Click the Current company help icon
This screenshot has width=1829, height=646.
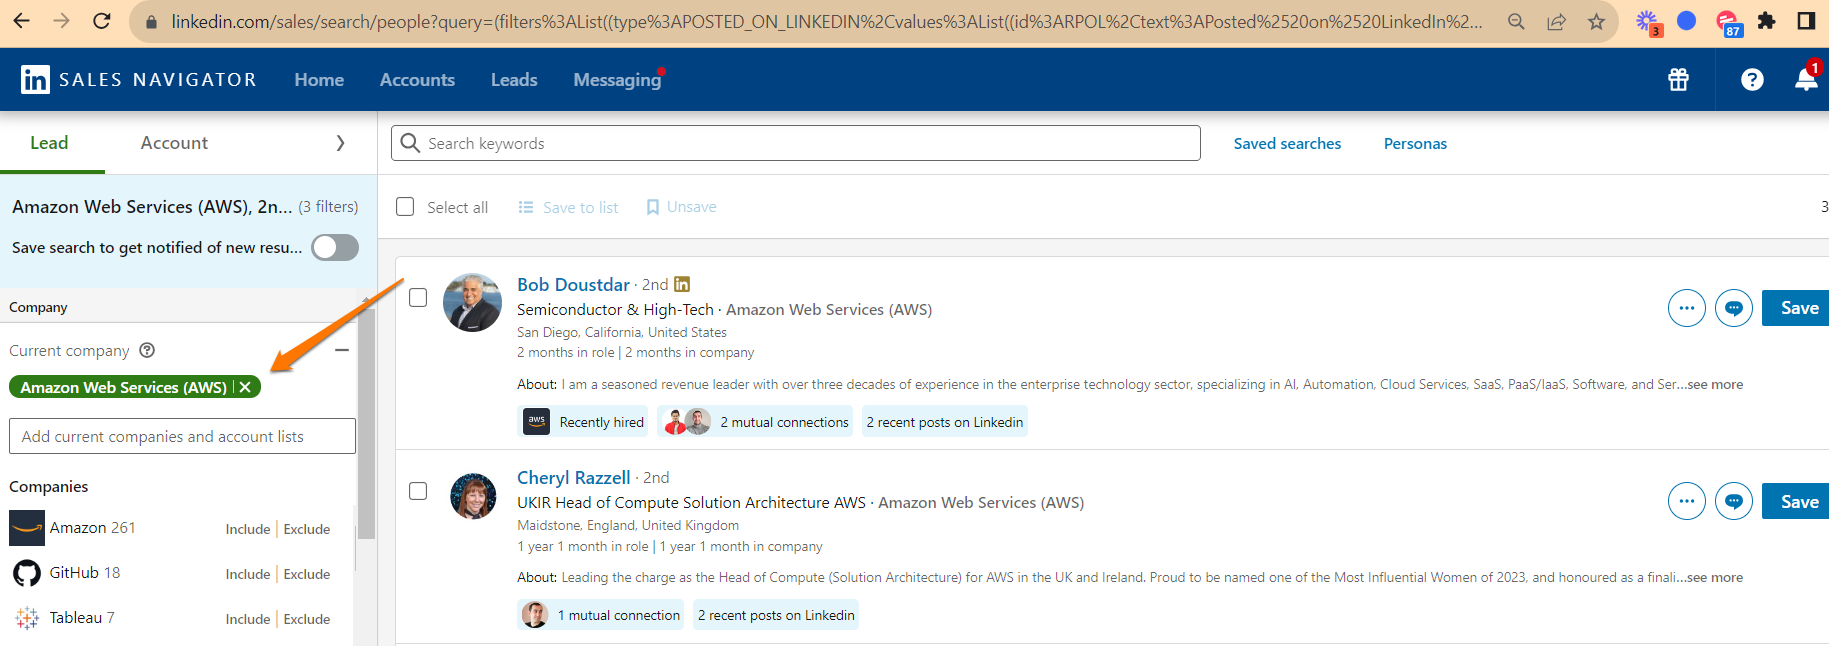pyautogui.click(x=147, y=350)
